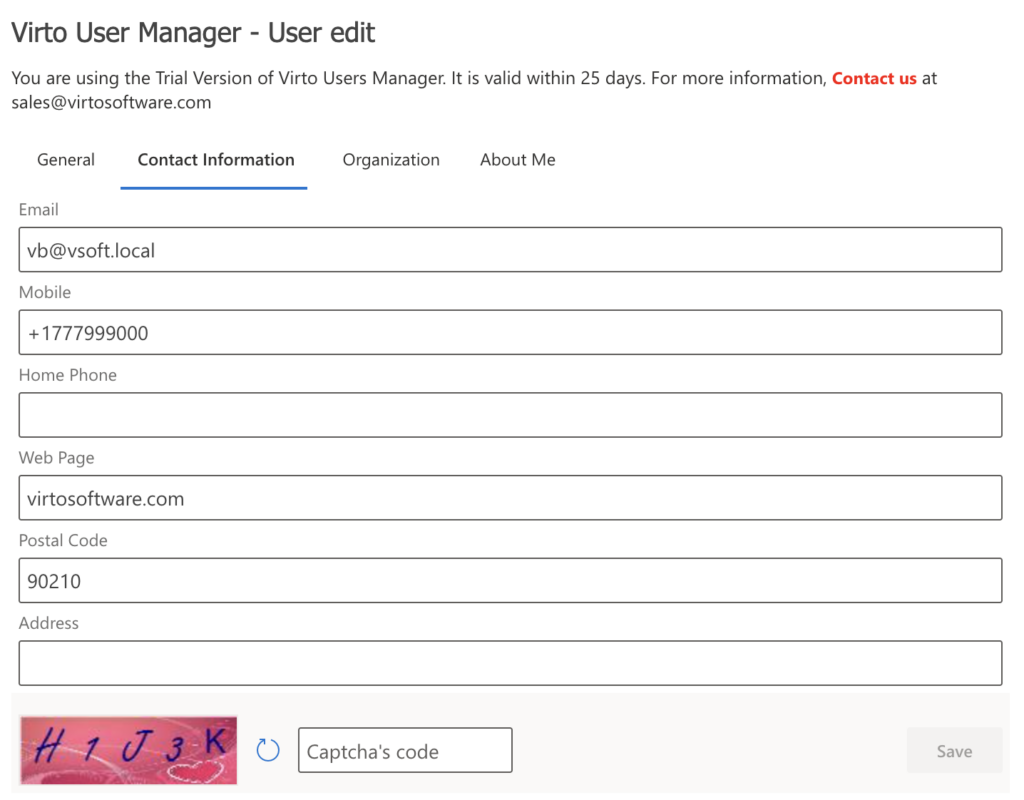1024x800 pixels.
Task: Click the Web Page input
Action: click(510, 497)
